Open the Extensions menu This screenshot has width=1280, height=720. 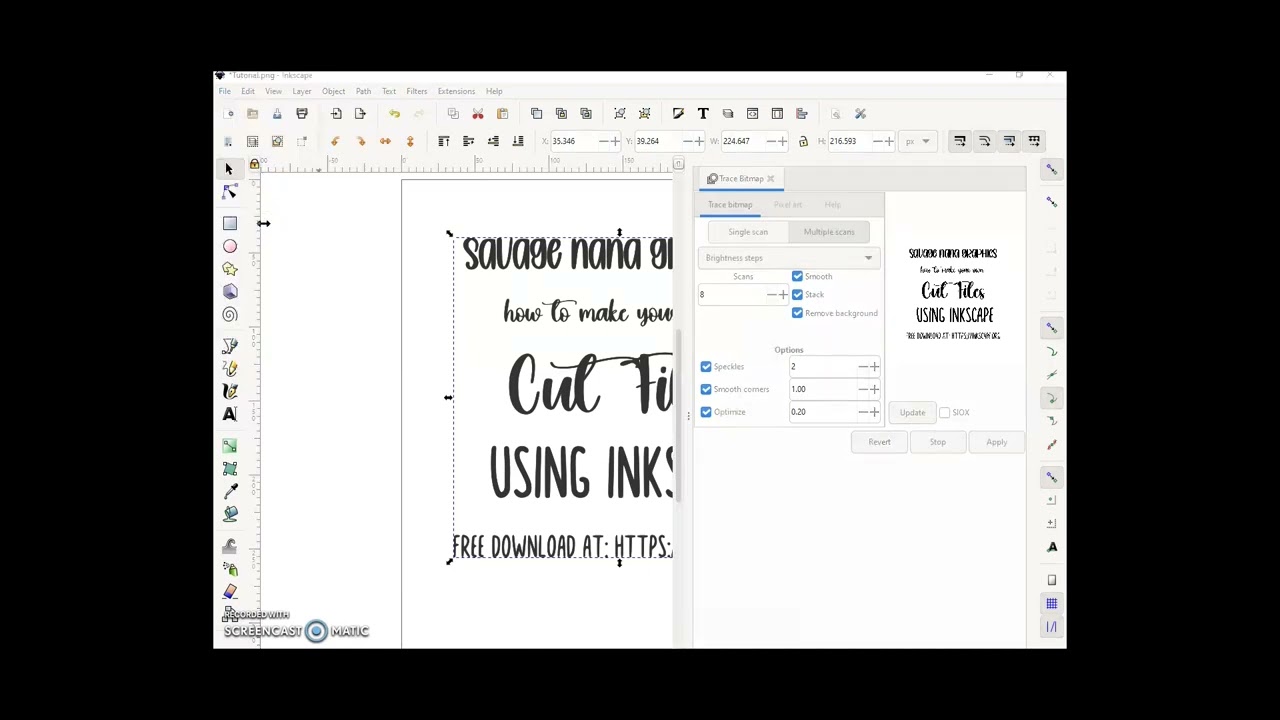[x=456, y=91]
